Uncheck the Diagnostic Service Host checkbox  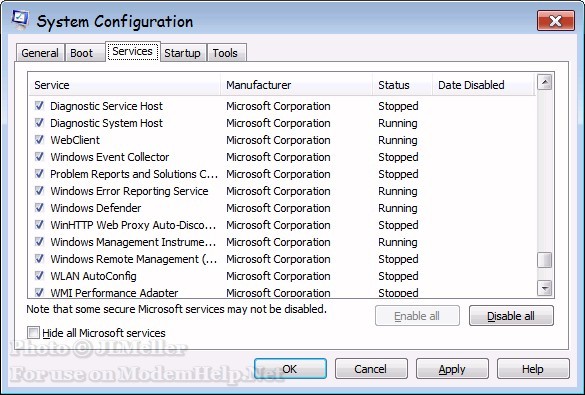(x=39, y=106)
